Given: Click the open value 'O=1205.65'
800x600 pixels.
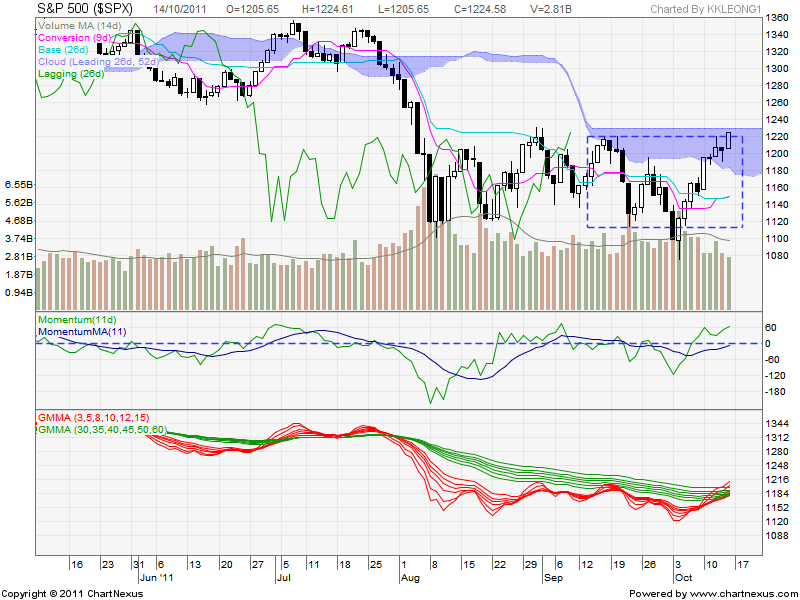Looking at the screenshot, I should [x=253, y=9].
